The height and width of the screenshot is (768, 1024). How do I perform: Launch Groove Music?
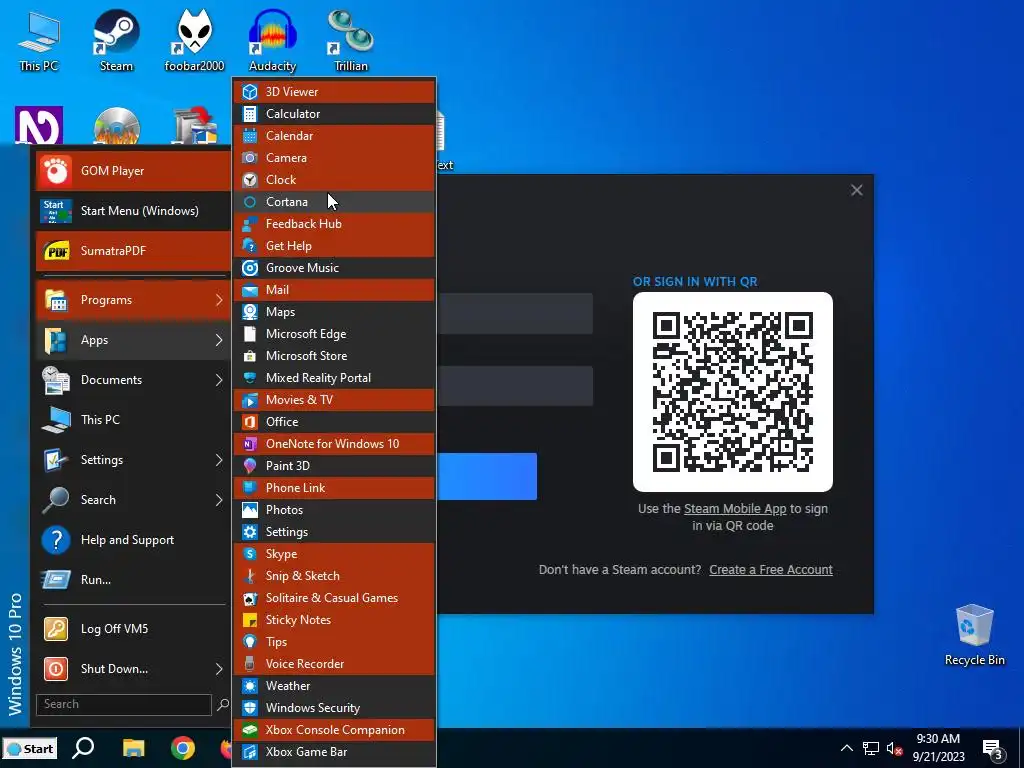coord(334,268)
